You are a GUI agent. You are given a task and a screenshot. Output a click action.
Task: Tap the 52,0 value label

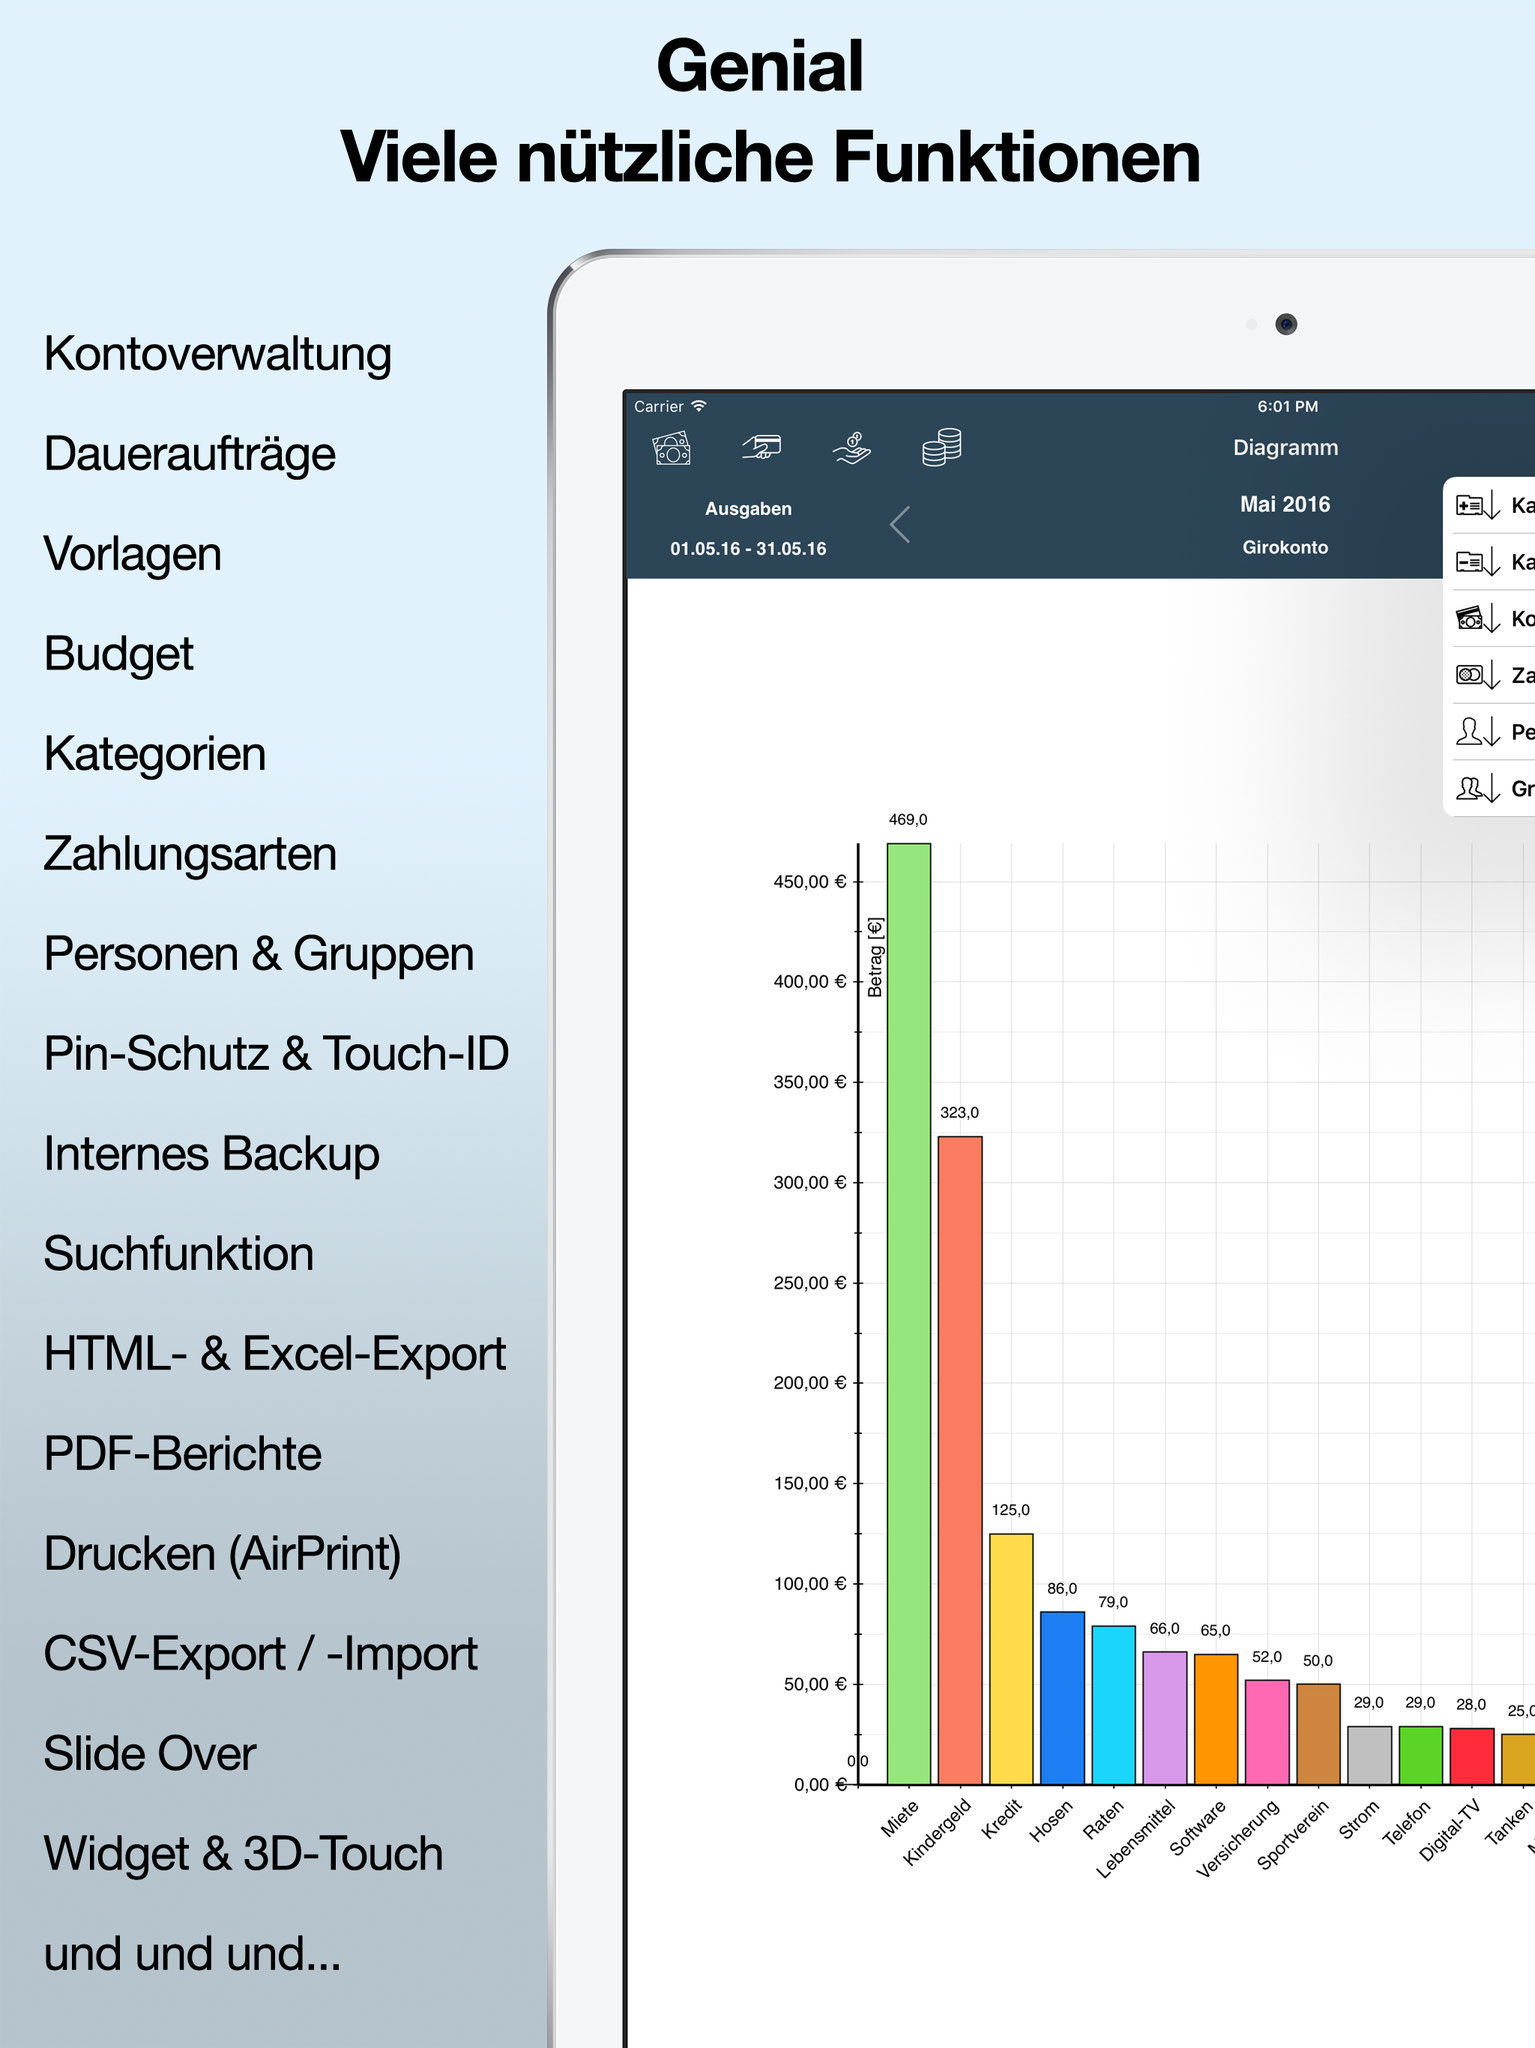tap(1267, 1657)
